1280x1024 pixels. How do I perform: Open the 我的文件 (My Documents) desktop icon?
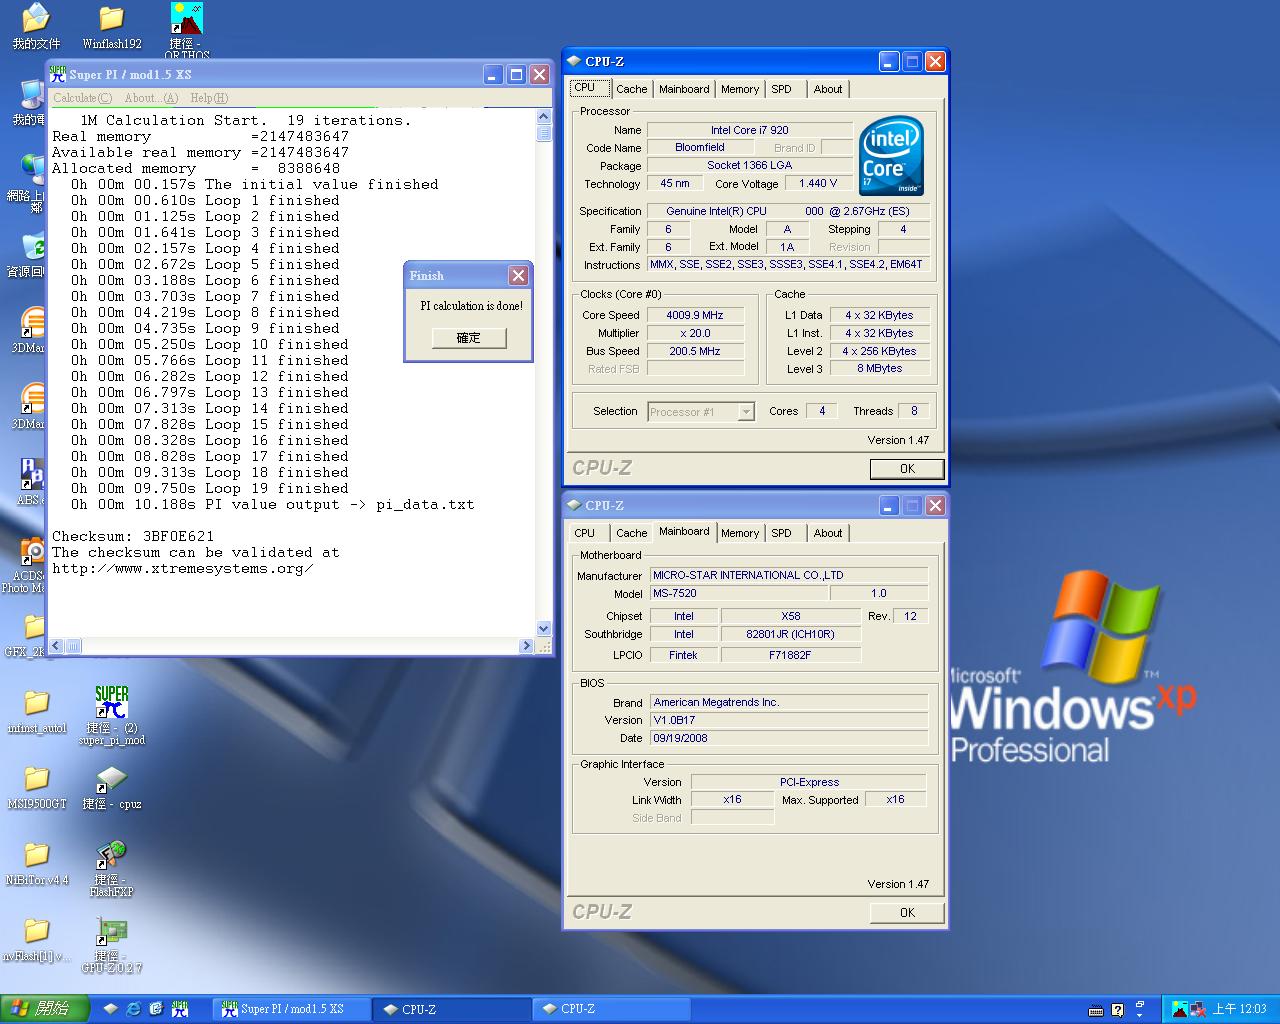pyautogui.click(x=36, y=27)
